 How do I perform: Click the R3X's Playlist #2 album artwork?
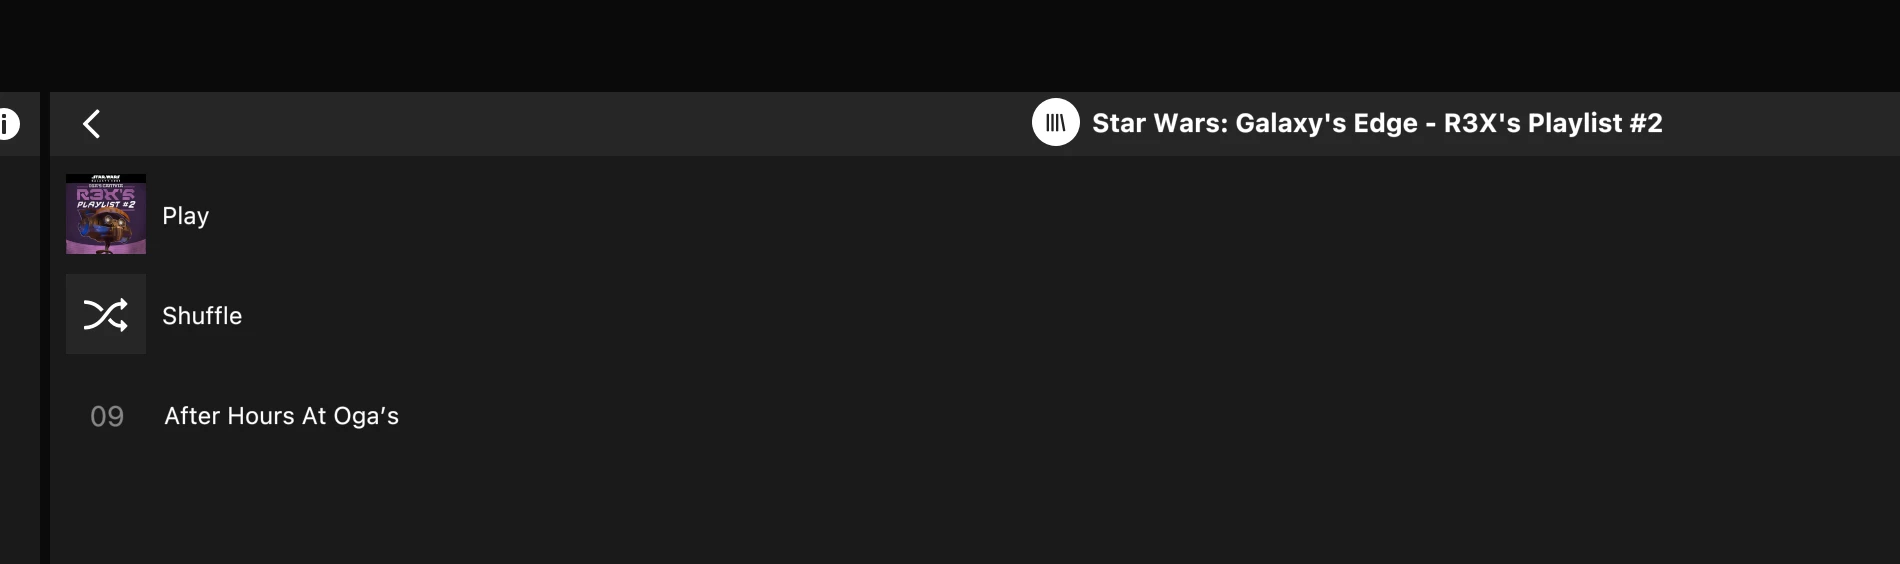(106, 214)
